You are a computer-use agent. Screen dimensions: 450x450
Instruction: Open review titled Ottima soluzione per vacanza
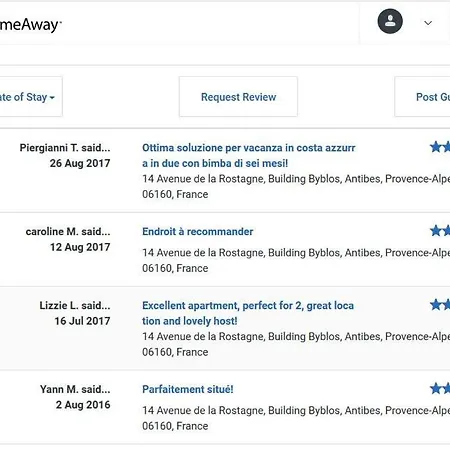(x=249, y=155)
